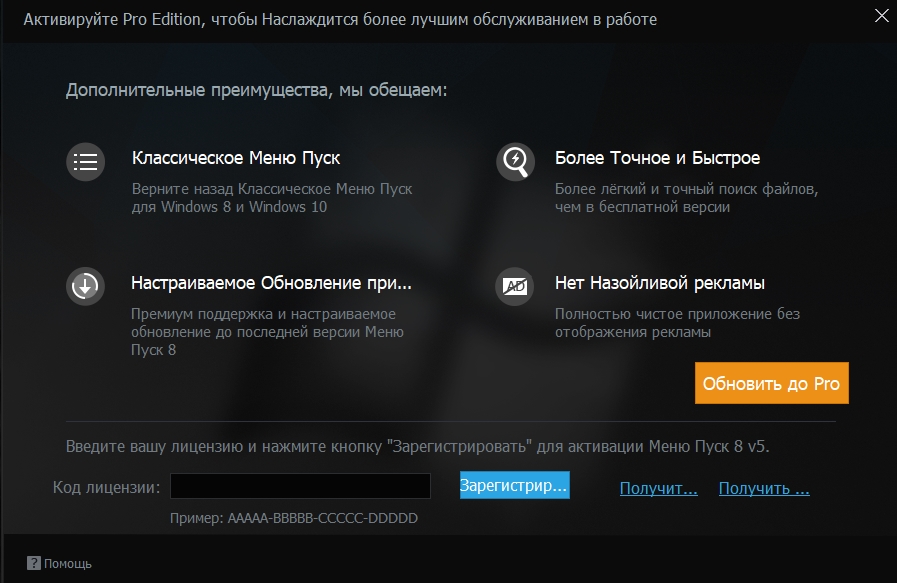Open the Помощь help link
The image size is (897, 583).
68,564
